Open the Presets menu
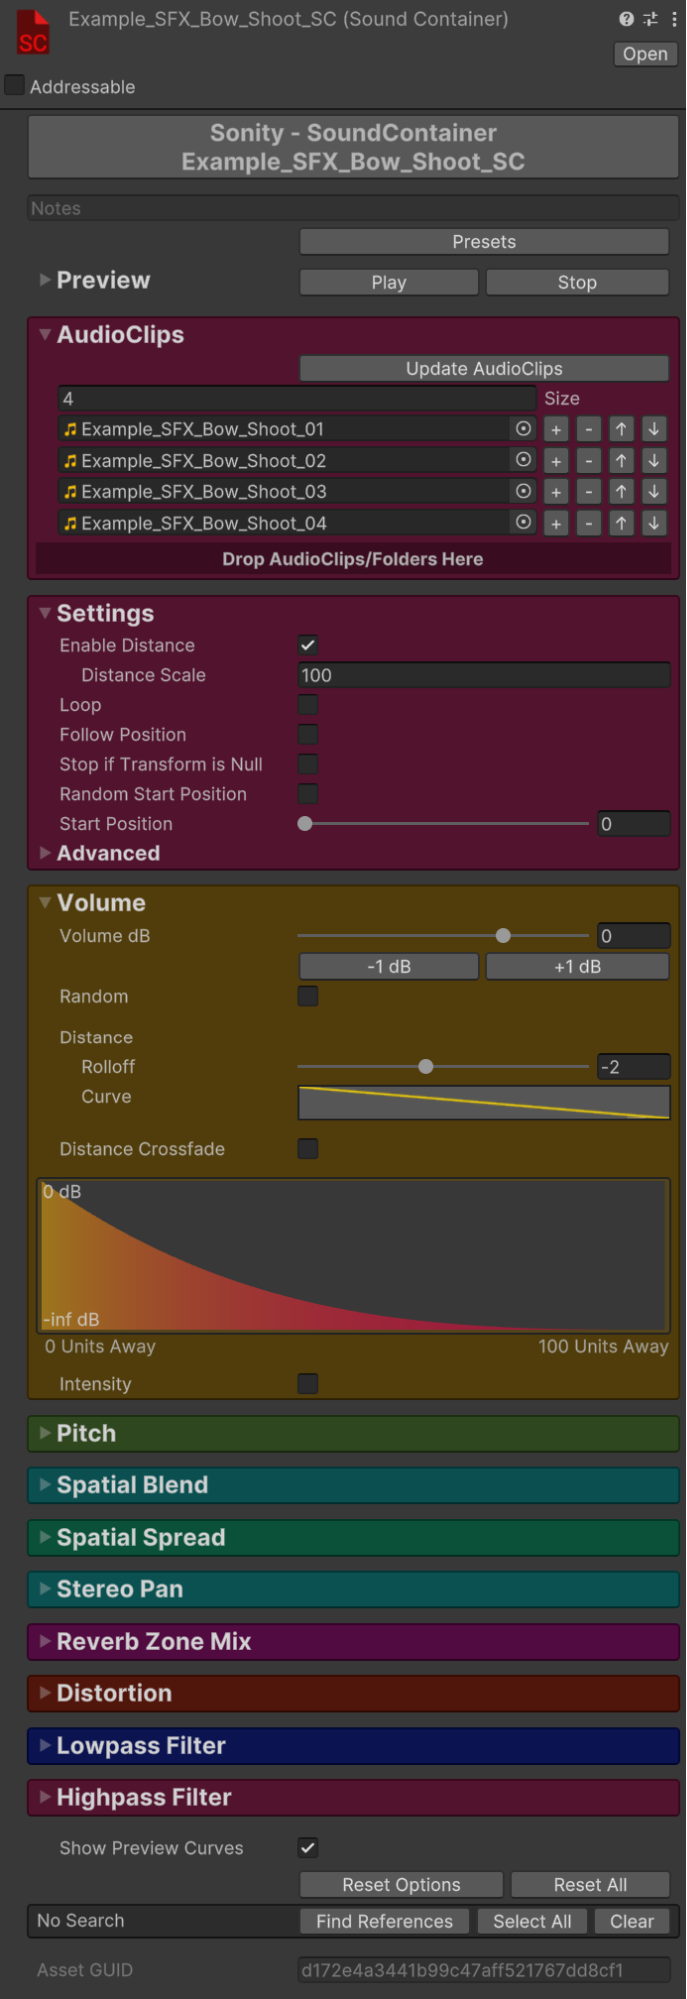Image resolution: width=687 pixels, height=1999 pixels. [x=483, y=242]
